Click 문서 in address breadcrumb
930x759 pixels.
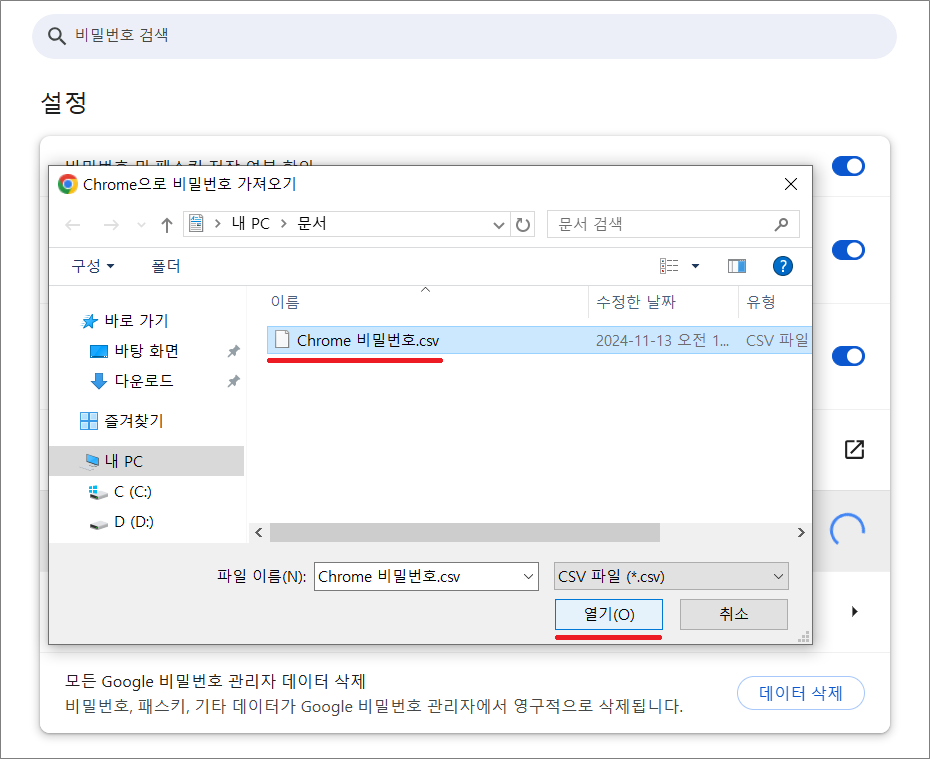(312, 224)
